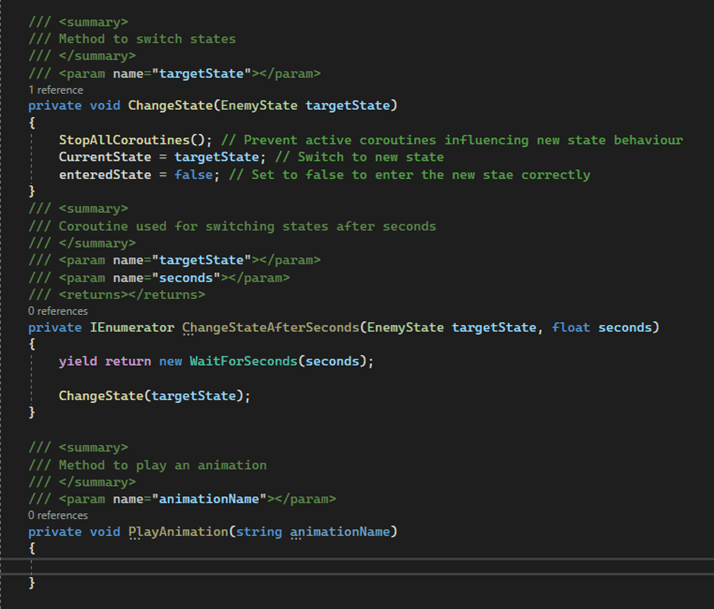The height and width of the screenshot is (609, 714).
Task: Click PlayAnimation method name in declaration
Action: coord(178,531)
